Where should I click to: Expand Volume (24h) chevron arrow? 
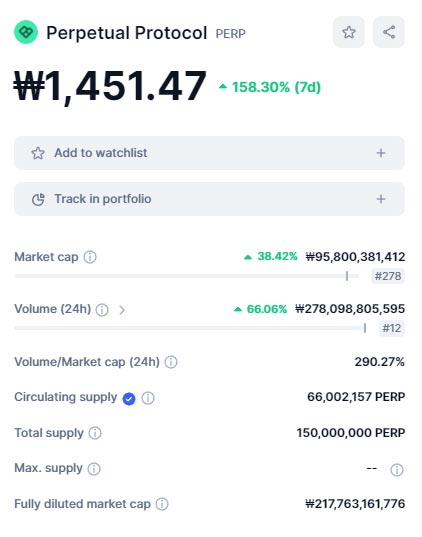pyautogui.click(x=122, y=310)
